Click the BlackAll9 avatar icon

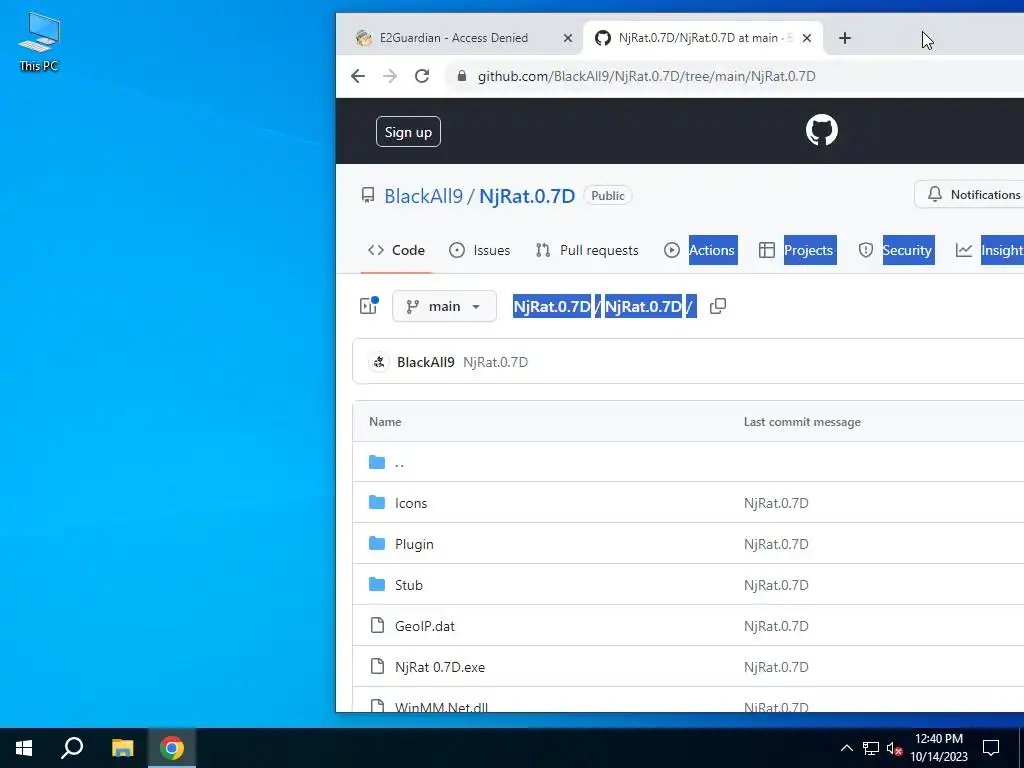click(x=379, y=362)
